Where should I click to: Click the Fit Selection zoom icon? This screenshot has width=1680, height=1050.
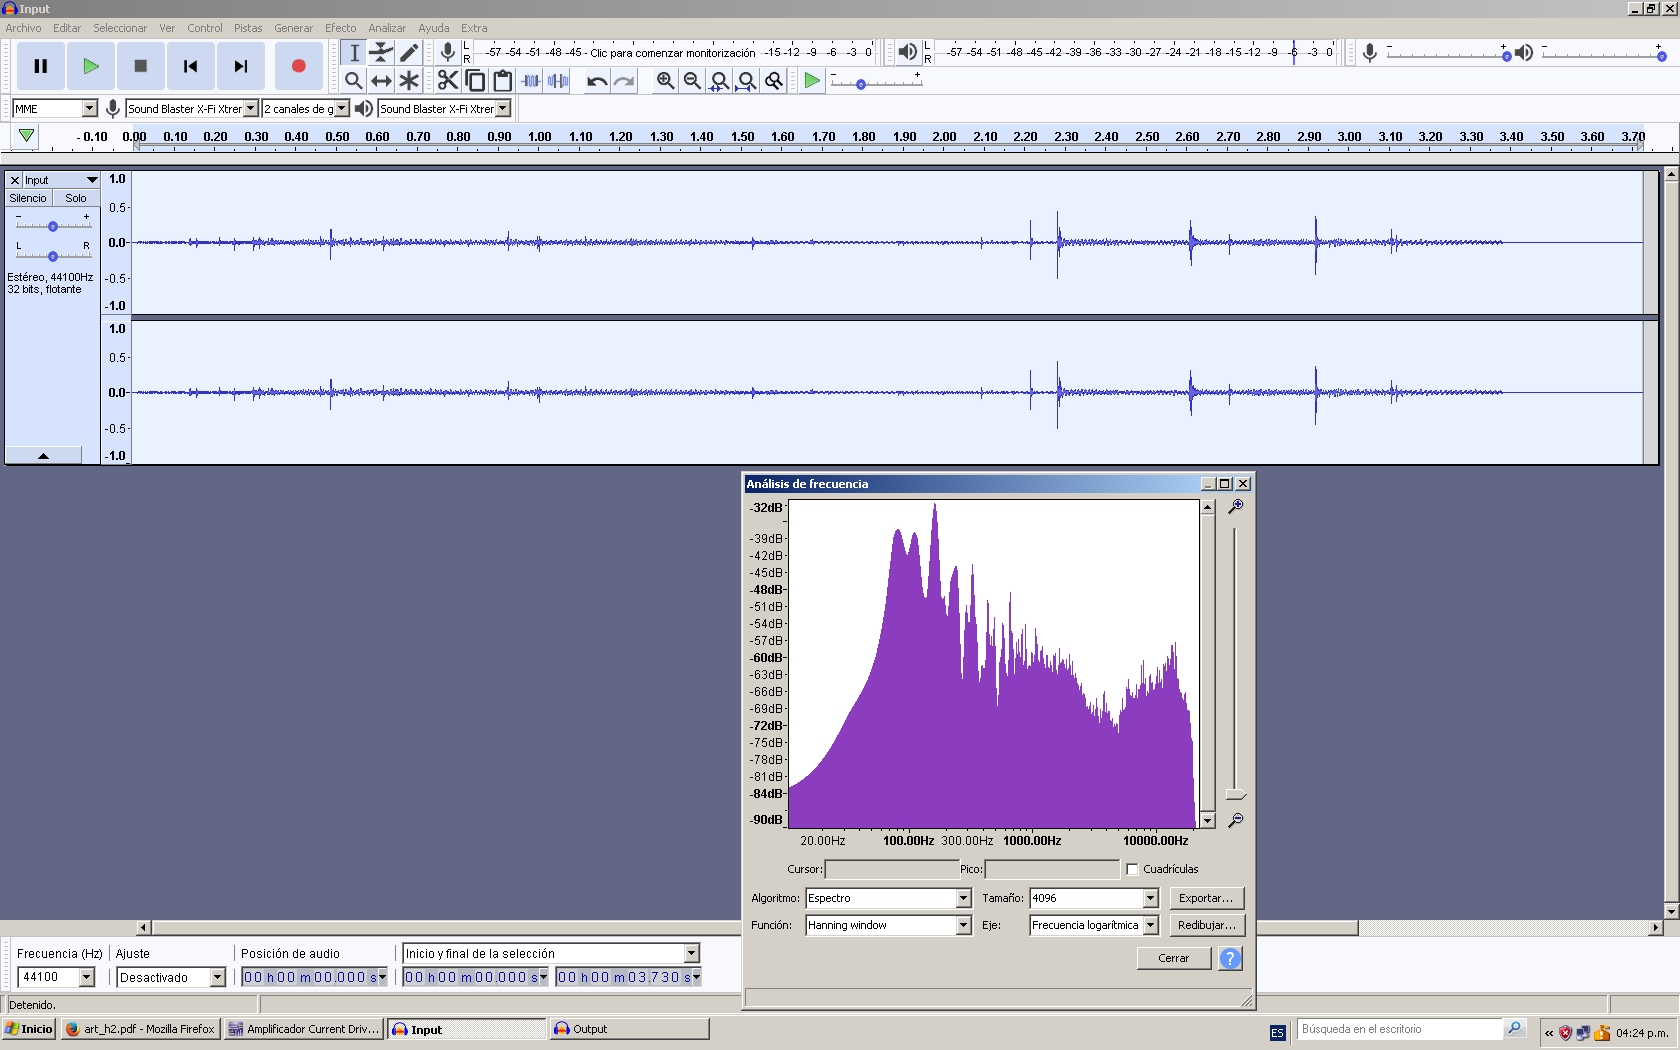click(x=719, y=81)
